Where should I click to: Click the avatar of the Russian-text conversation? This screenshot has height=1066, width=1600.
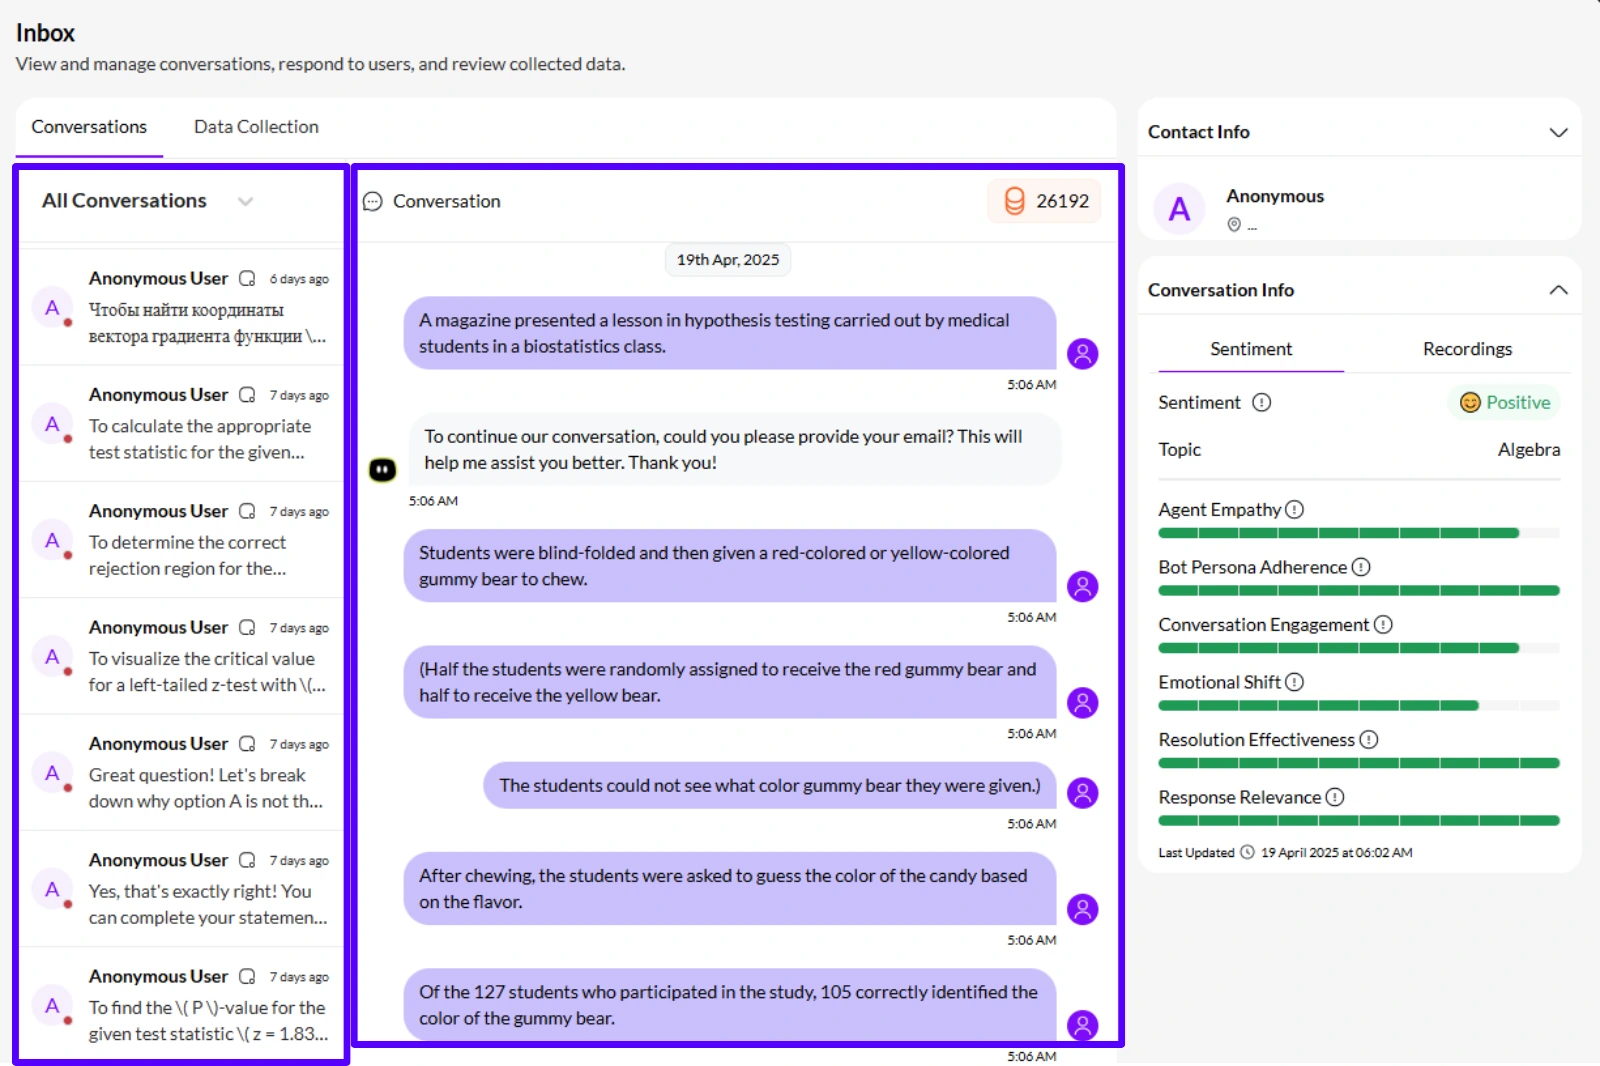(52, 308)
